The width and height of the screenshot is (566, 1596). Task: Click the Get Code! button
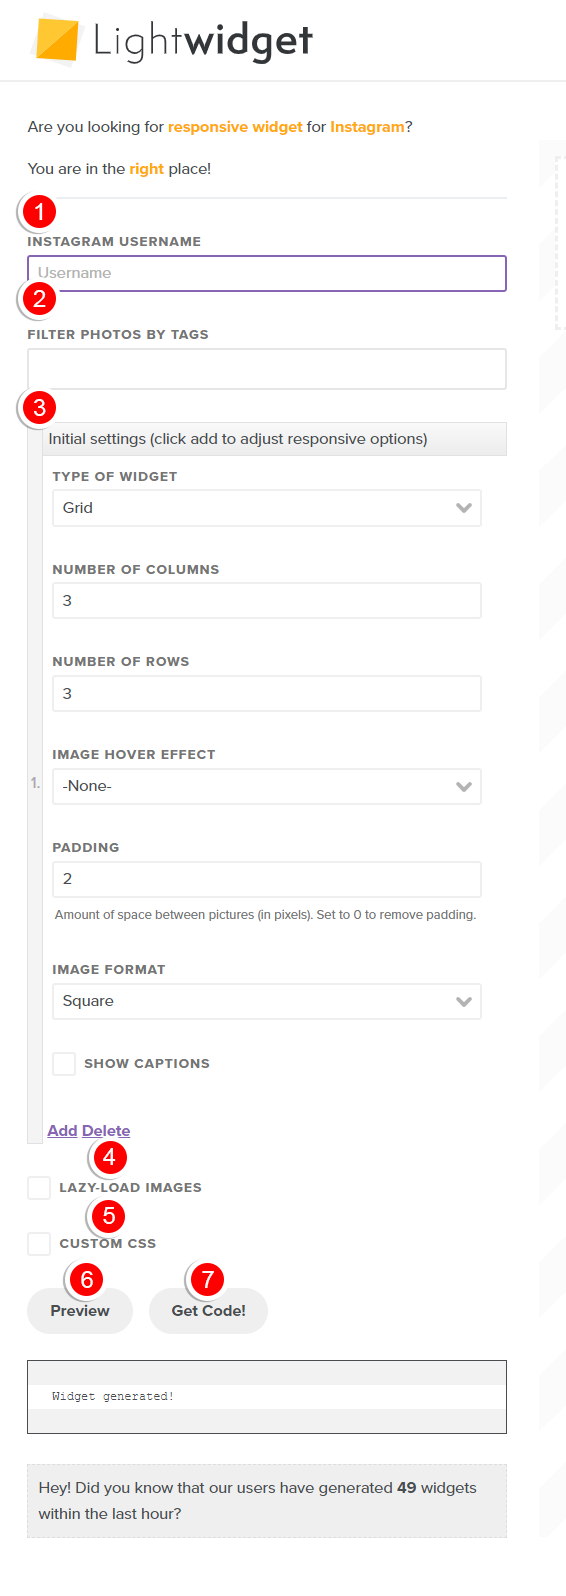point(208,1311)
